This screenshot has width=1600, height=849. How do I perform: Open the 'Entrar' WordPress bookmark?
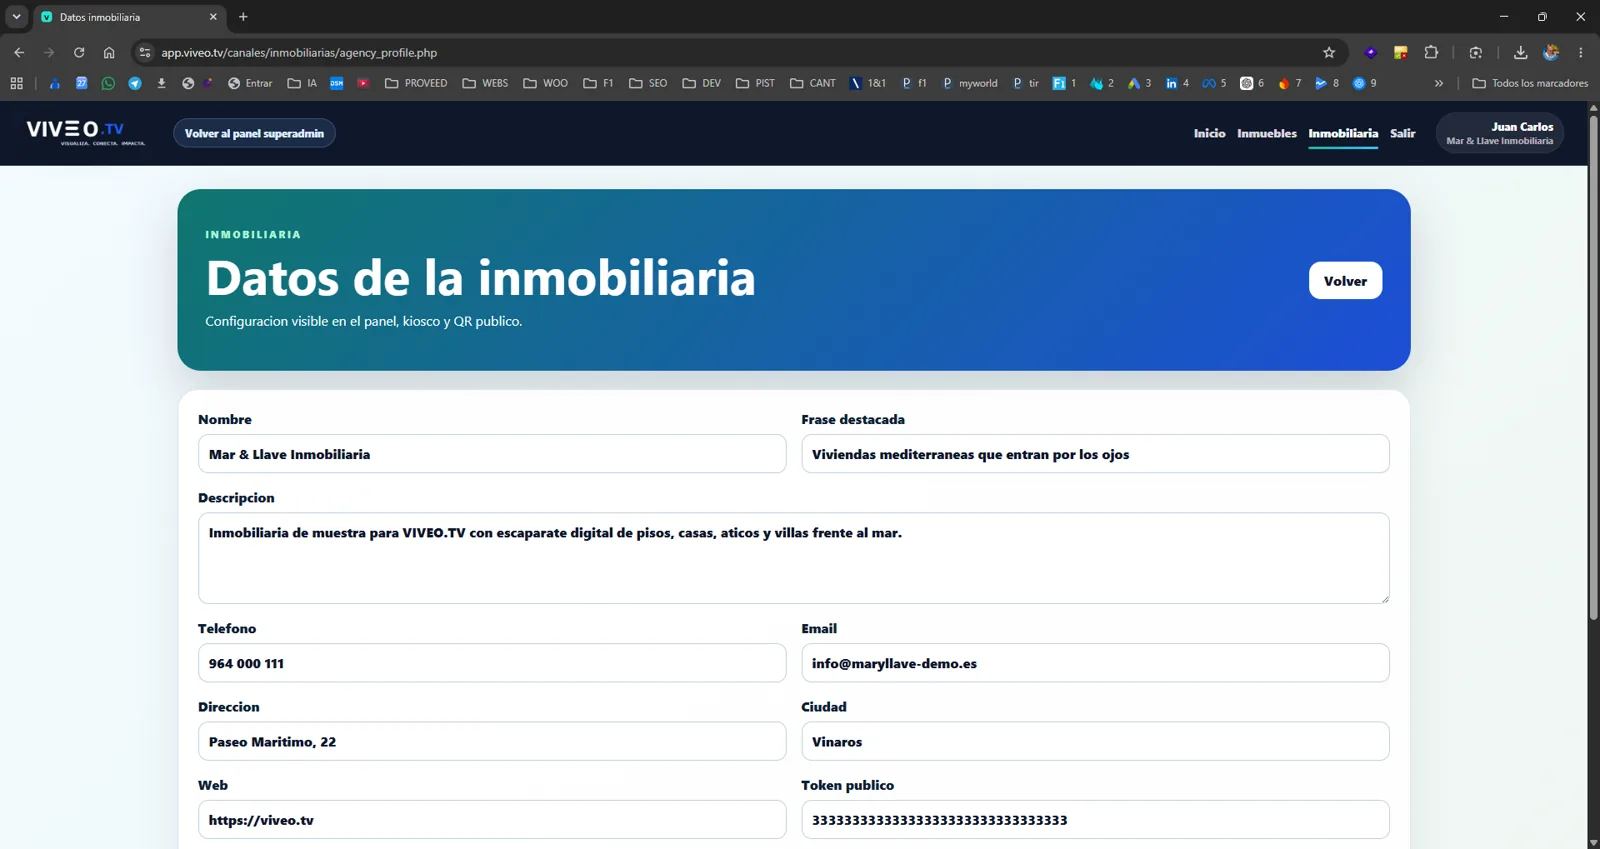click(x=250, y=83)
